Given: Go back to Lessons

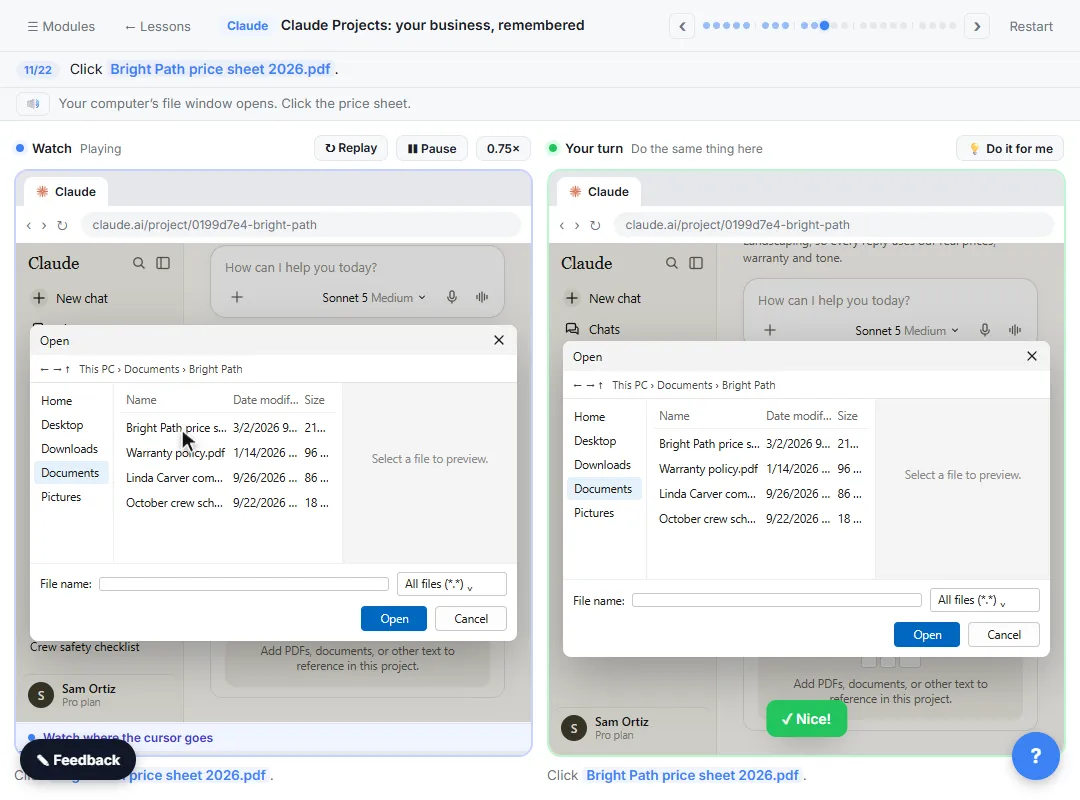Looking at the screenshot, I should pyautogui.click(x=158, y=26).
